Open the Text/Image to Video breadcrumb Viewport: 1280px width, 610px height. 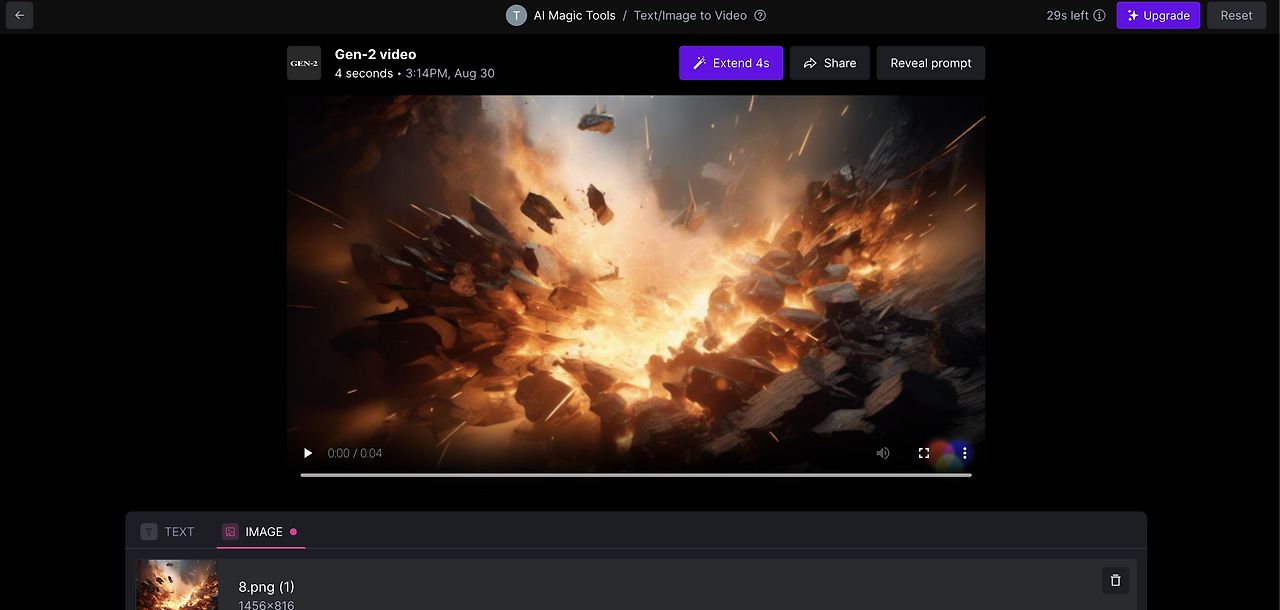690,15
